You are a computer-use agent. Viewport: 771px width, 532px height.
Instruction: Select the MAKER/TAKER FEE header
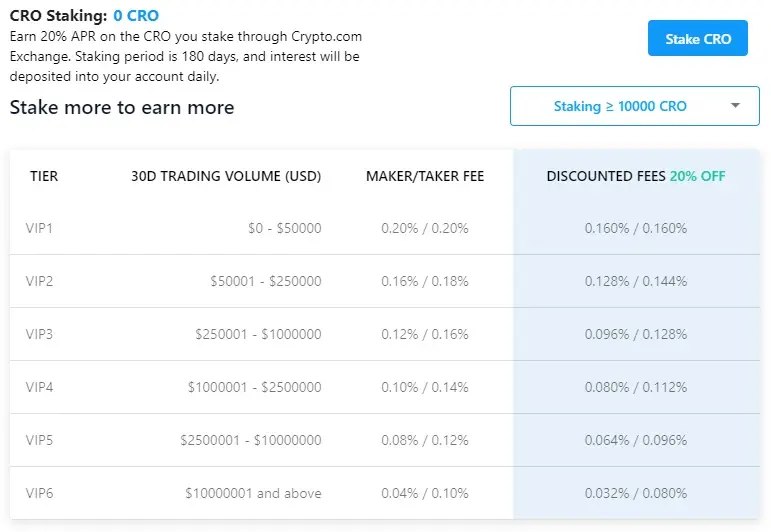pyautogui.click(x=425, y=176)
